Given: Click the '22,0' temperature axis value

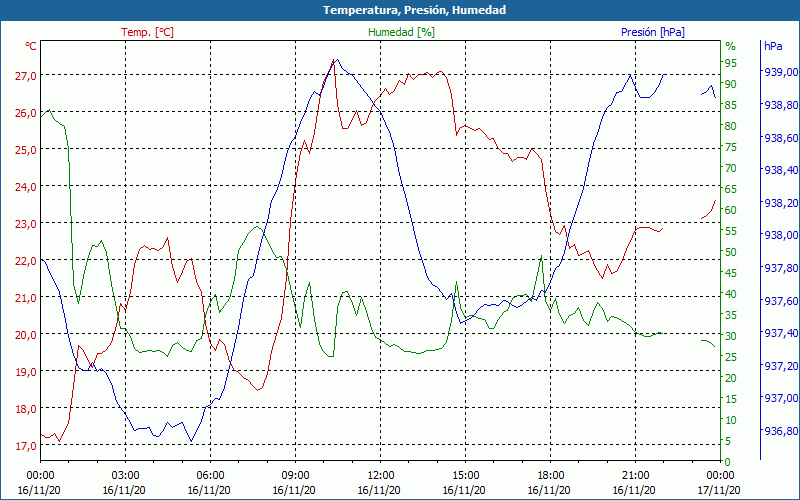Looking at the screenshot, I should click(x=26, y=261).
